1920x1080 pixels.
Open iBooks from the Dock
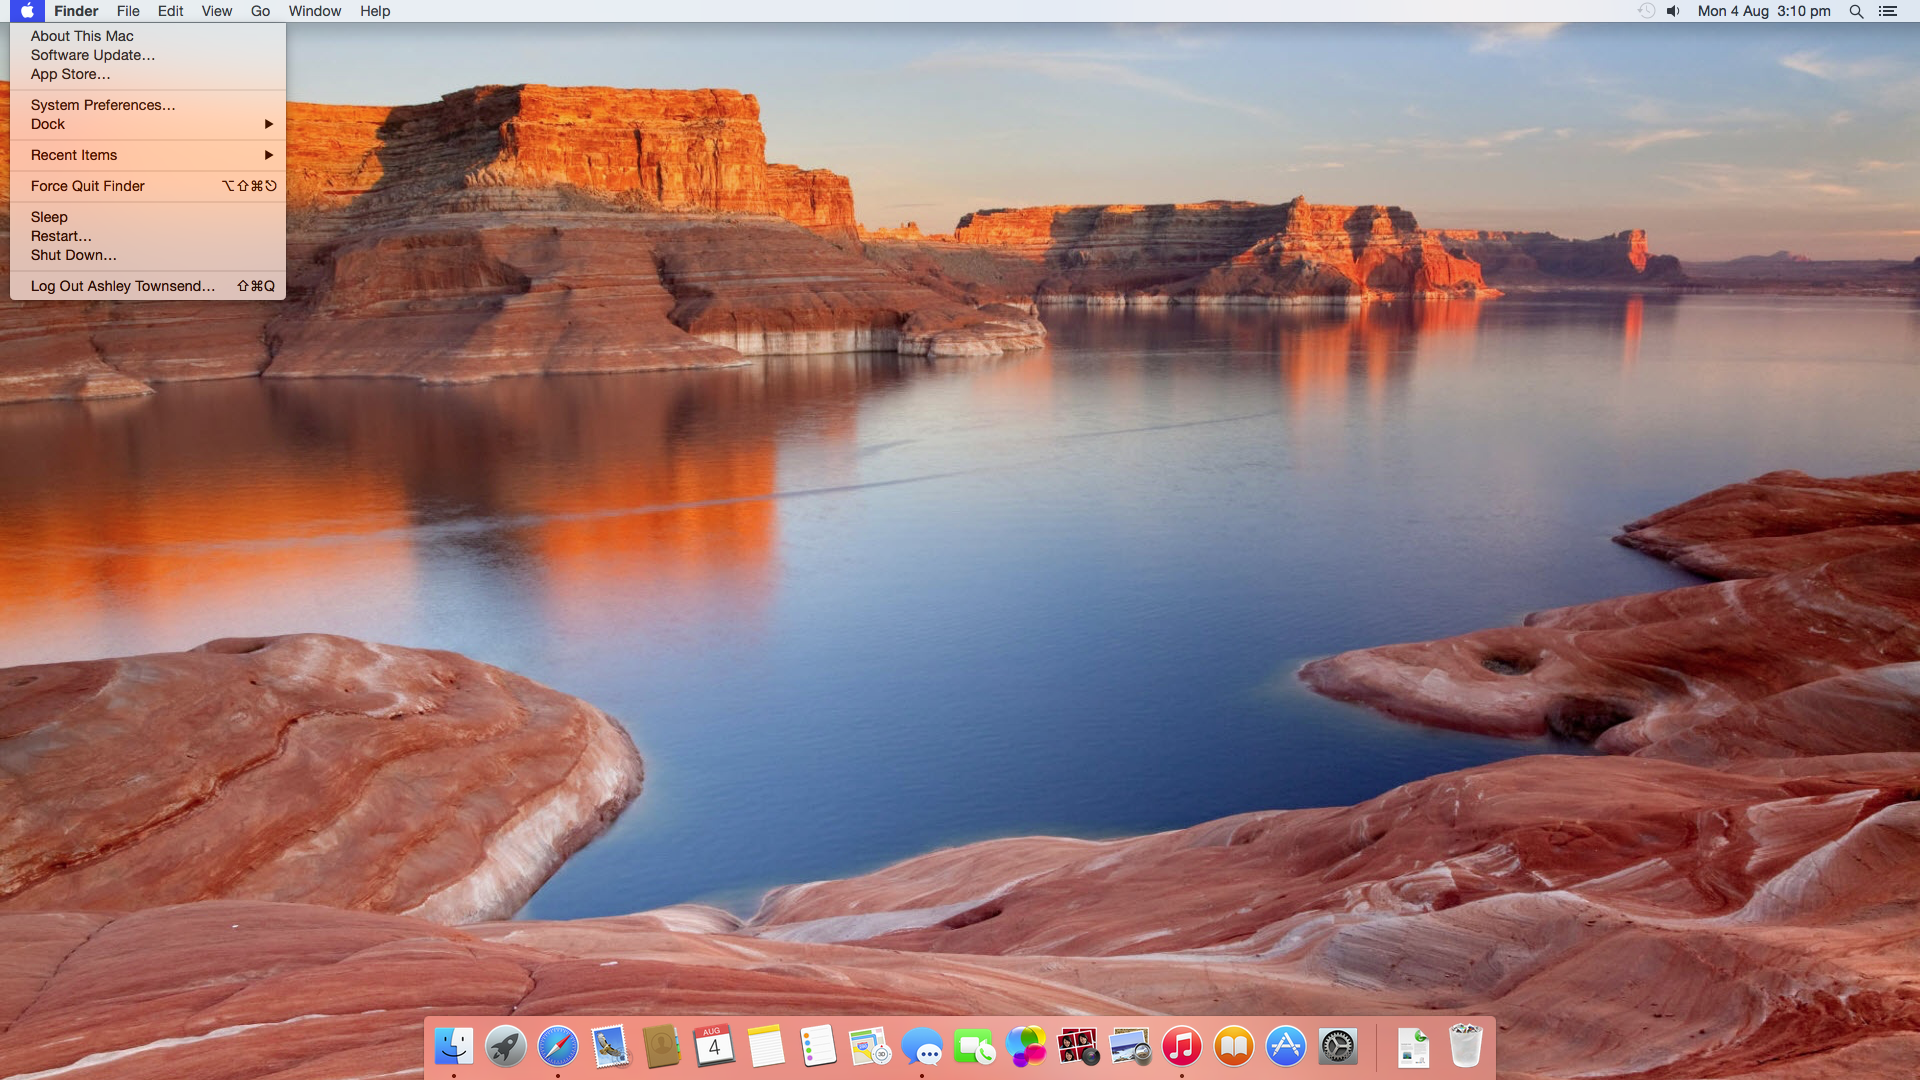1234,1047
